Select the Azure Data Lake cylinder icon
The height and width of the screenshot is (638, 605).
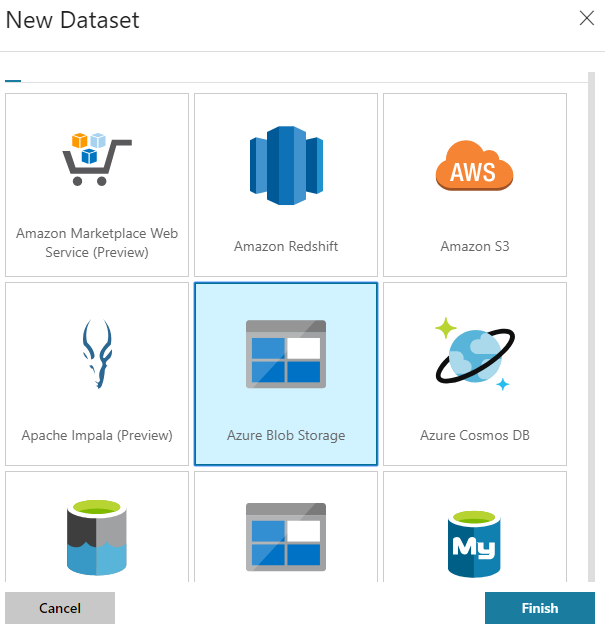(x=97, y=537)
